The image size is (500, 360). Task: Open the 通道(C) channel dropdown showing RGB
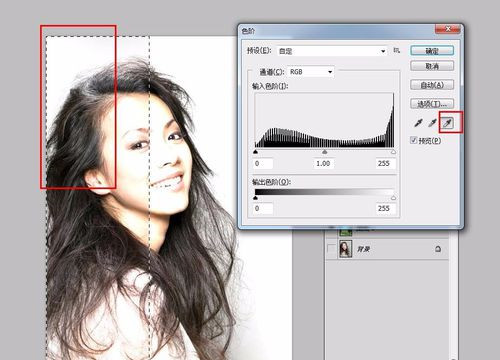(x=311, y=72)
